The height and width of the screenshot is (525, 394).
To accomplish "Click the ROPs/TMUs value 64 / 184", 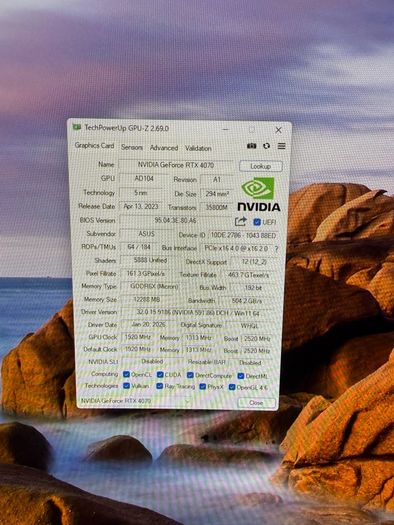I will pyautogui.click(x=139, y=247).
